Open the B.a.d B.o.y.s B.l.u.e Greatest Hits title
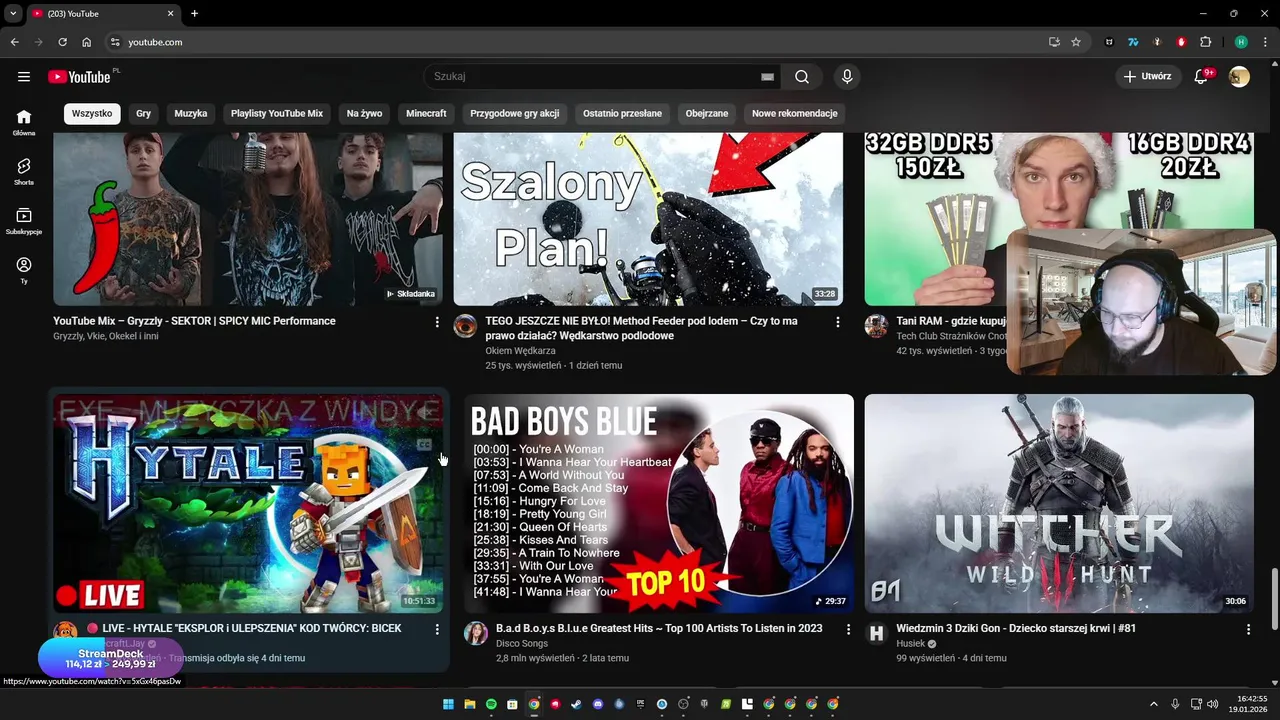 pos(659,629)
